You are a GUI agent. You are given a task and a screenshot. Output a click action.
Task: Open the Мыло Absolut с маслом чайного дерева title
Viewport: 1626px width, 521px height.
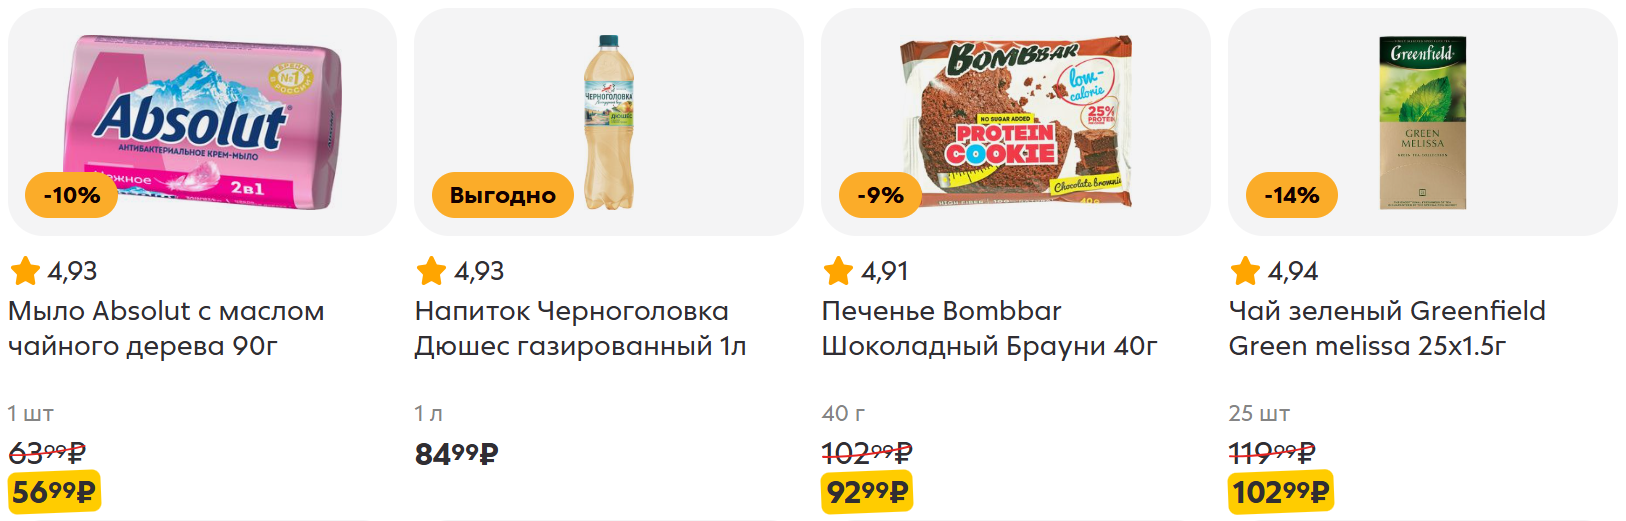point(166,328)
